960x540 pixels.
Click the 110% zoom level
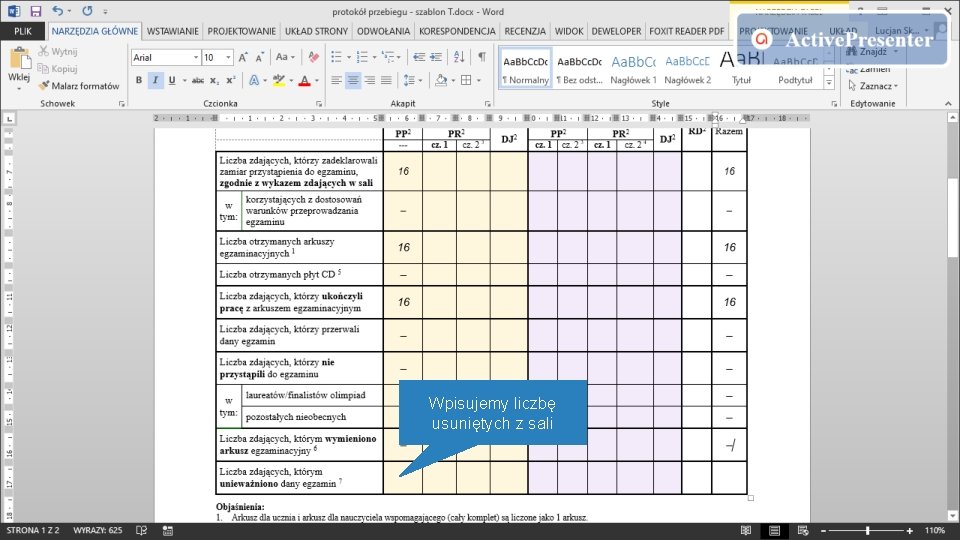click(x=934, y=530)
